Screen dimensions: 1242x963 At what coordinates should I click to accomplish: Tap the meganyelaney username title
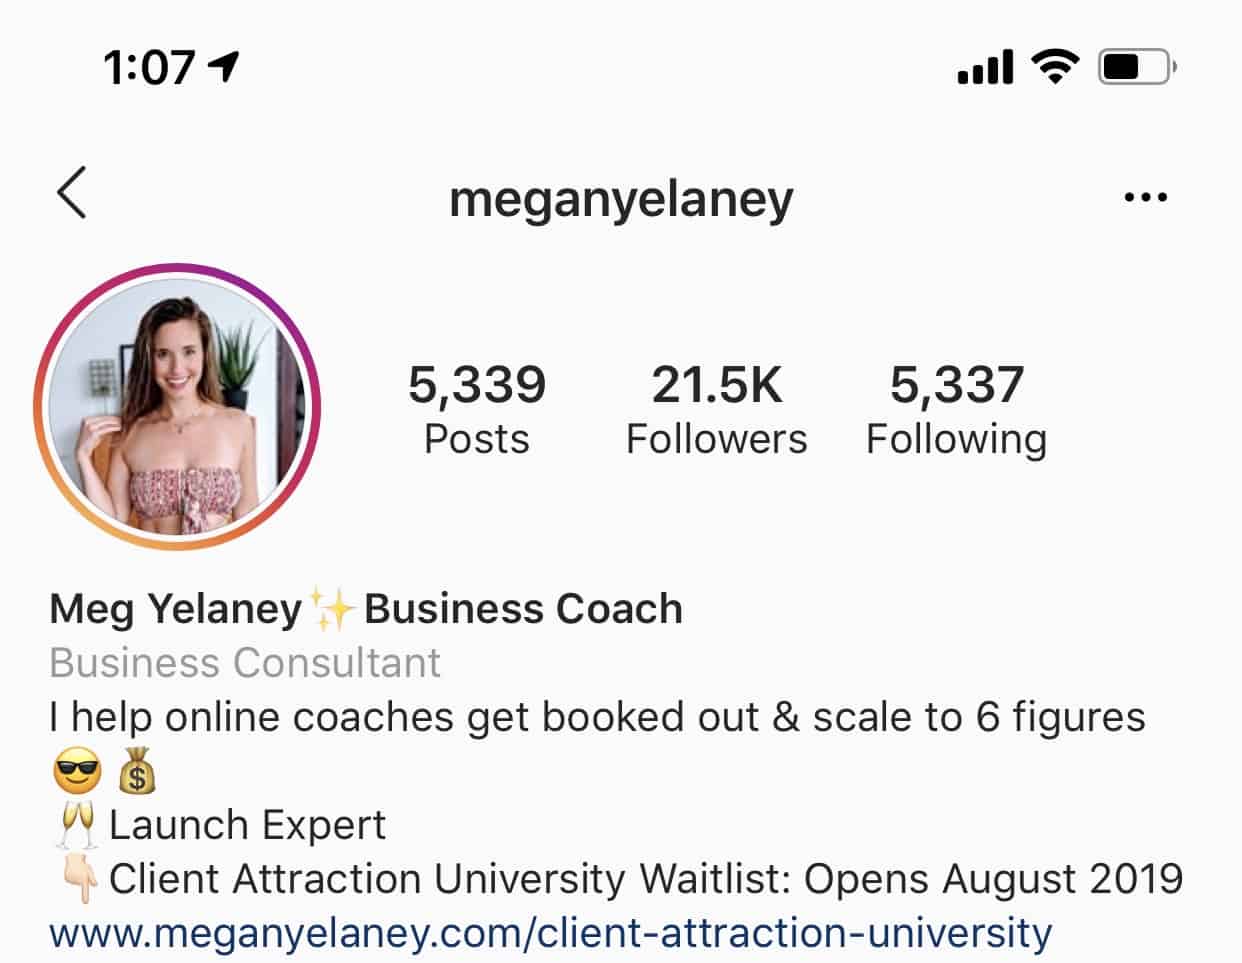[621, 199]
